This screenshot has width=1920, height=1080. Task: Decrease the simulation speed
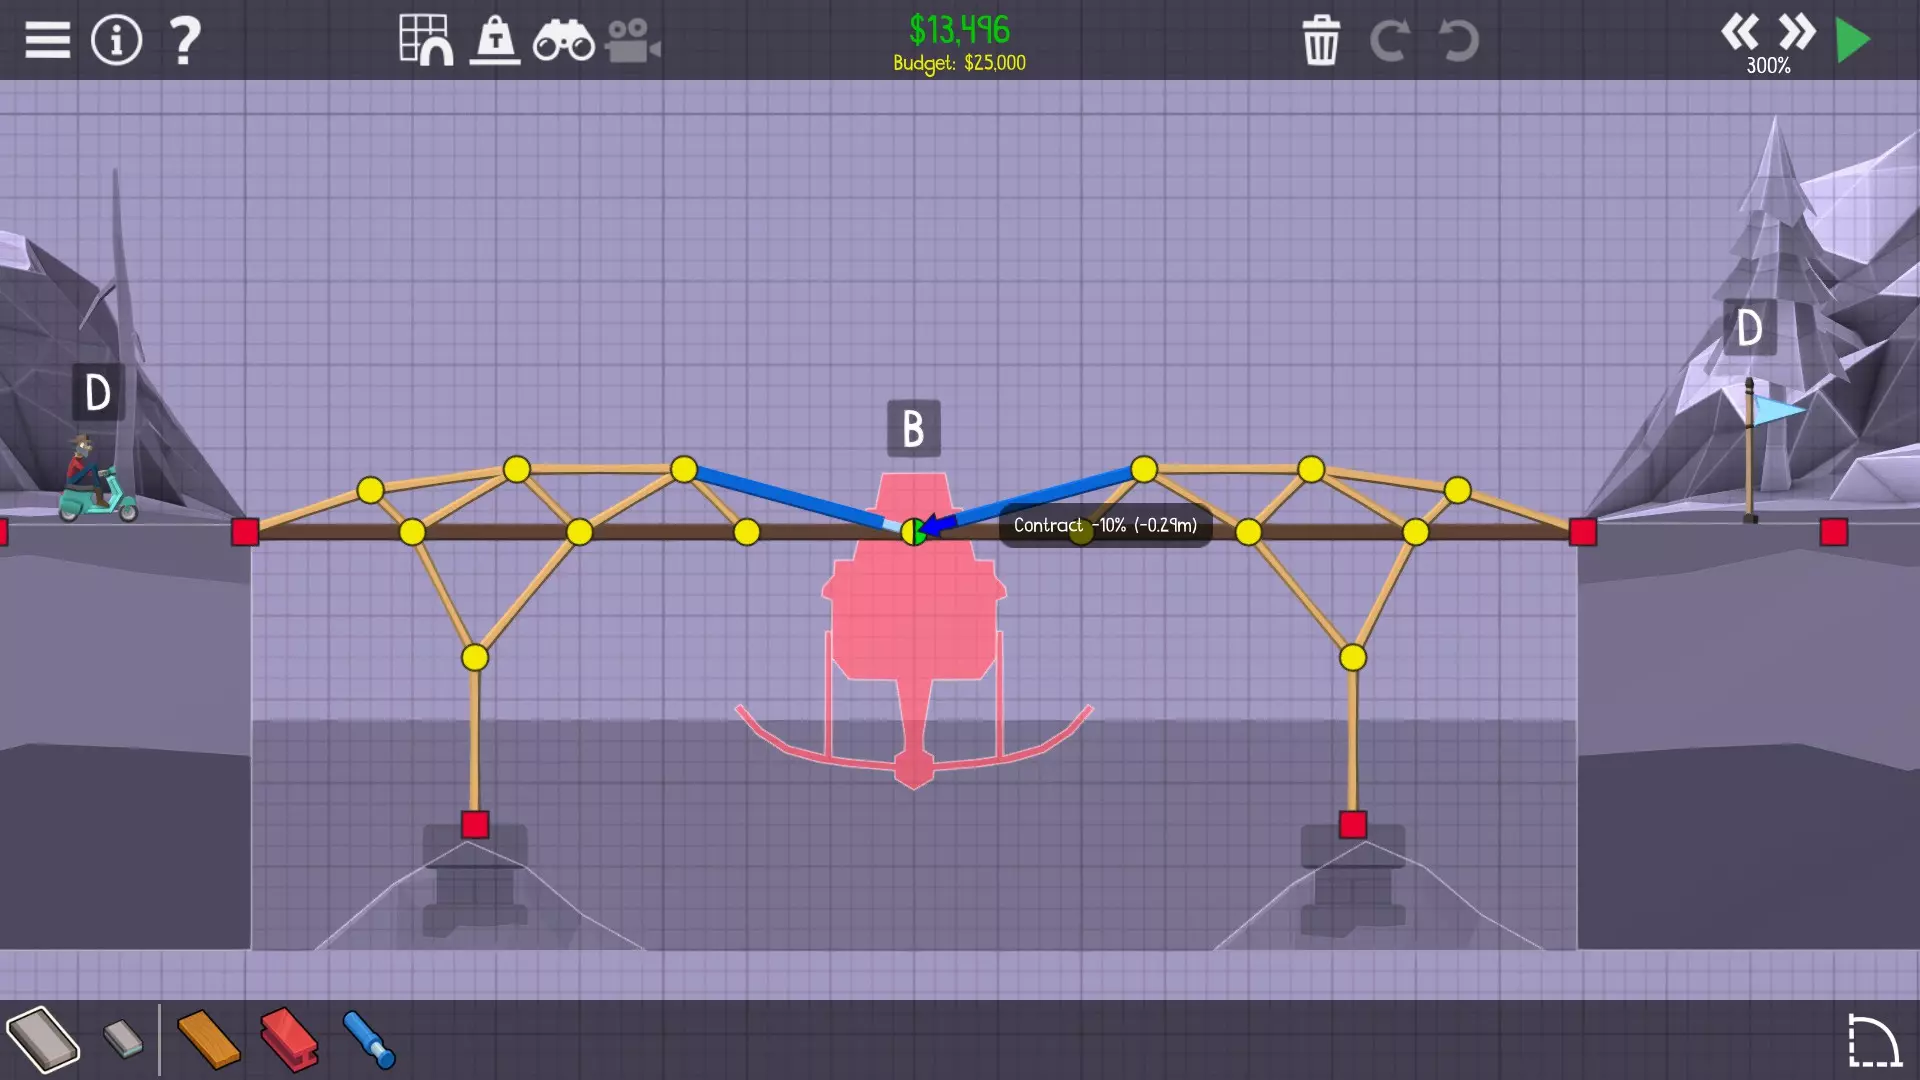pos(1740,32)
